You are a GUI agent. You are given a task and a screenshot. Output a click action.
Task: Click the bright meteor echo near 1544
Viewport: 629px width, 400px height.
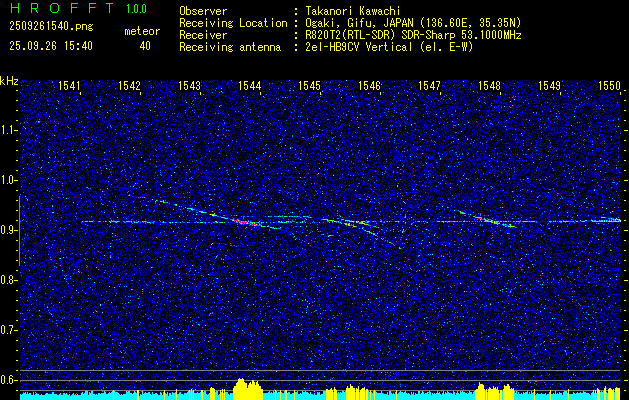[x=247, y=222]
